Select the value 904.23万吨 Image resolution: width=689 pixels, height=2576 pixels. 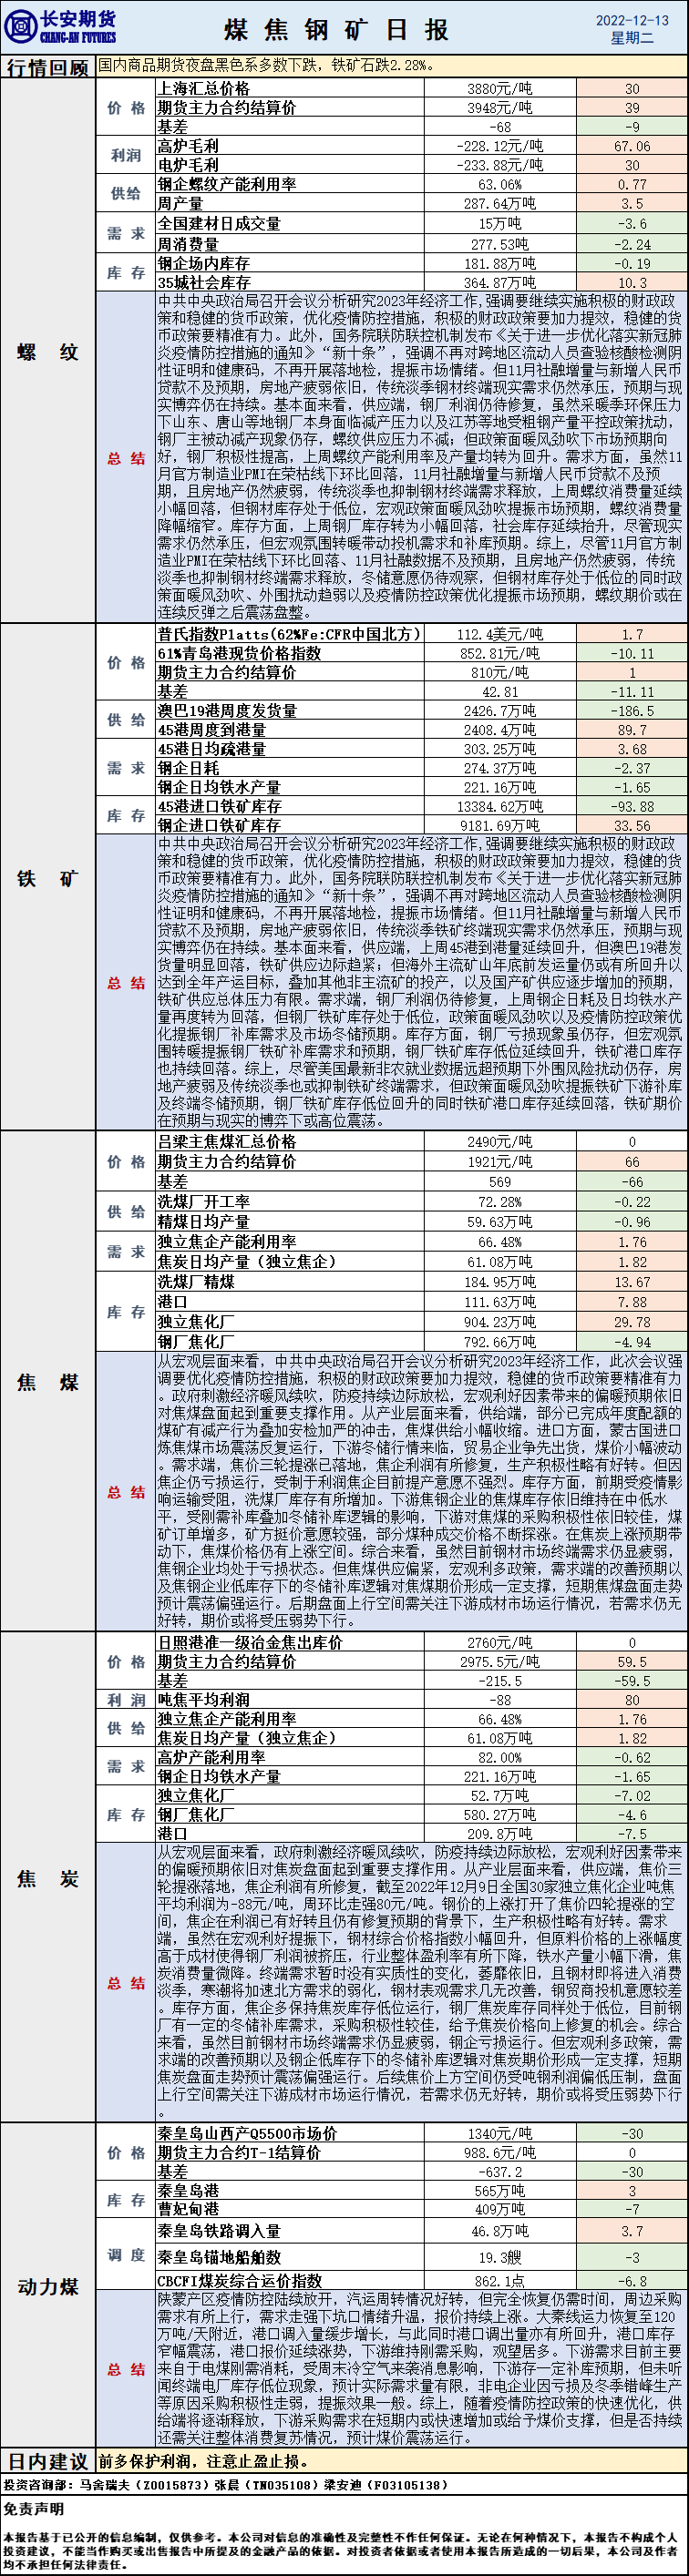pos(500,1322)
